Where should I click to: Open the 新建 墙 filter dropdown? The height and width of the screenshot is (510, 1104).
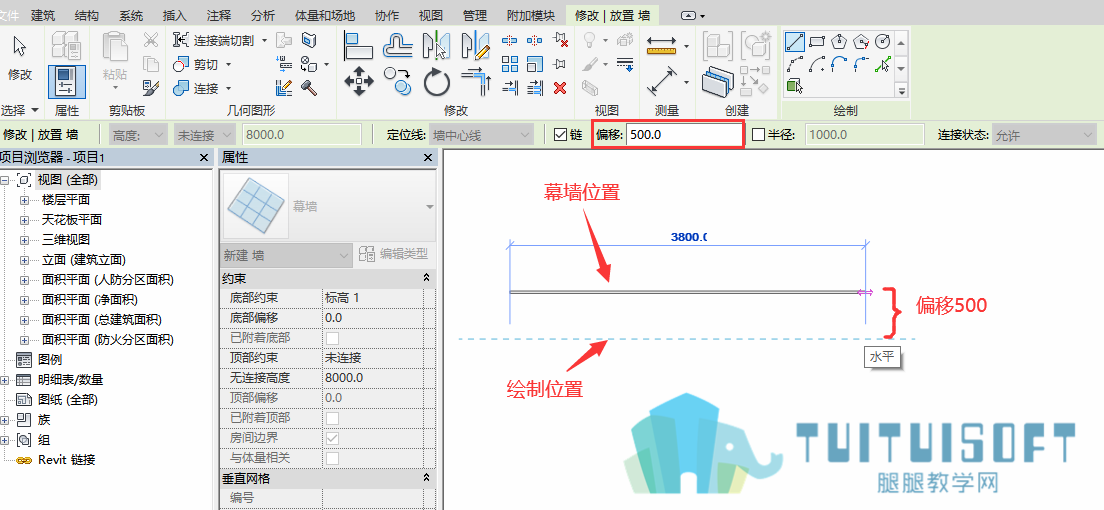(x=286, y=255)
